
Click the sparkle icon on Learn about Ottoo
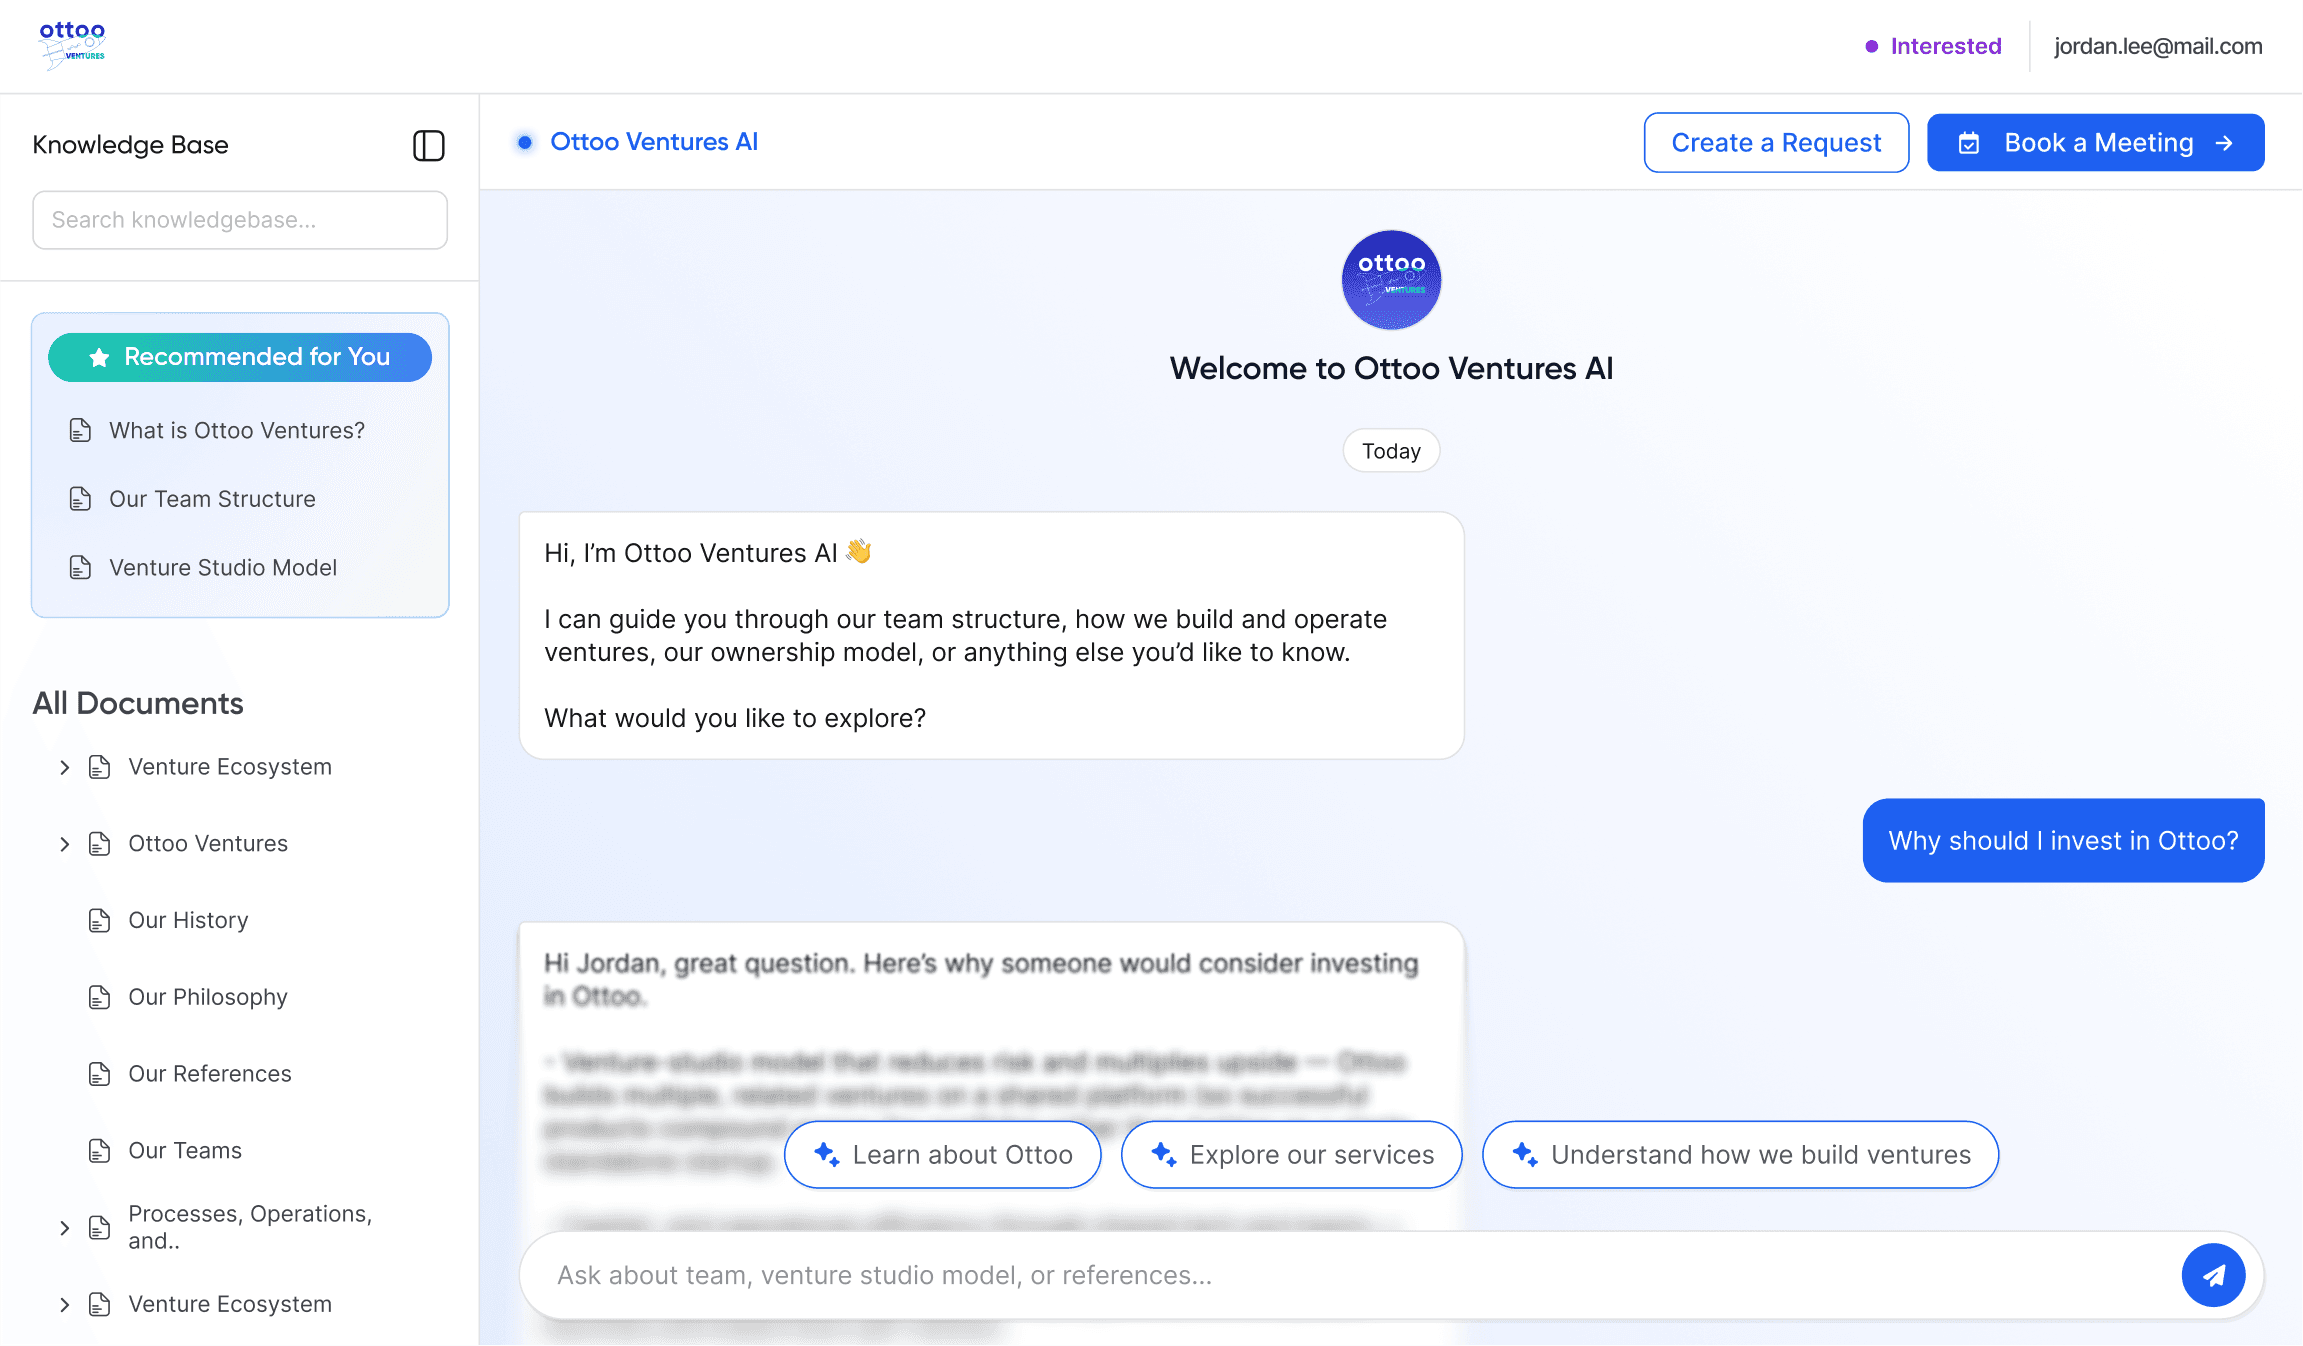pos(826,1154)
